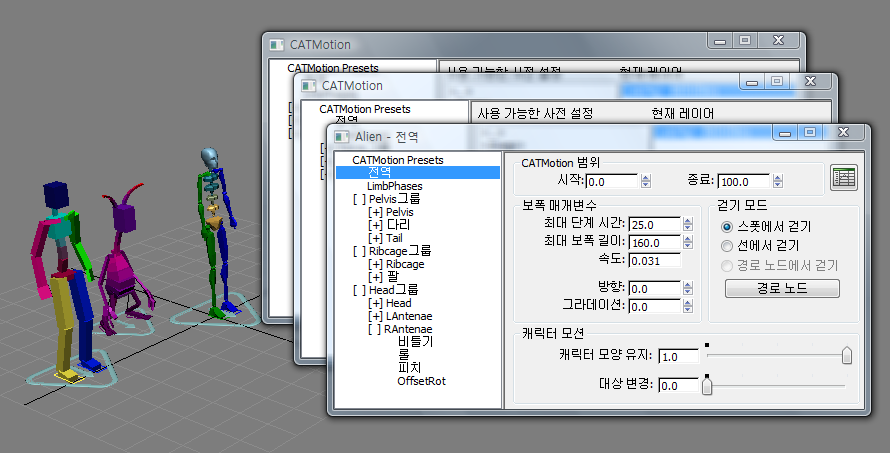Click the 종료 spinner arrows
Viewport: 890px width, 453px height.
[778, 182]
